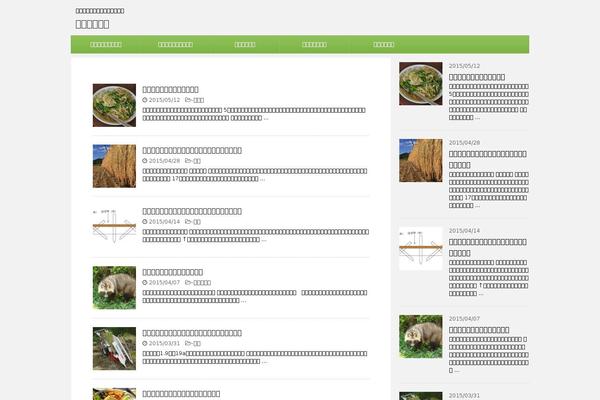Open the sidebar post title below 2015/04/14
Screen dimensions: 600x400
click(488, 248)
